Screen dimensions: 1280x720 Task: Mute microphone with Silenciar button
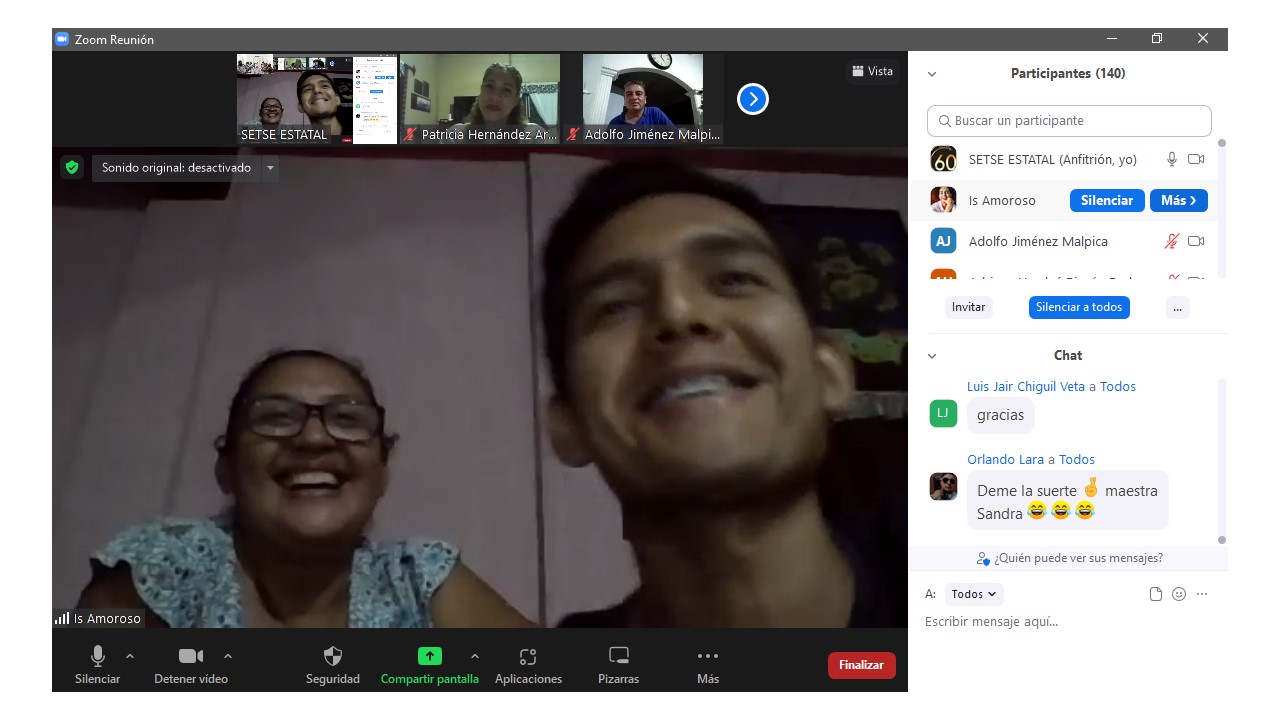[97, 665]
